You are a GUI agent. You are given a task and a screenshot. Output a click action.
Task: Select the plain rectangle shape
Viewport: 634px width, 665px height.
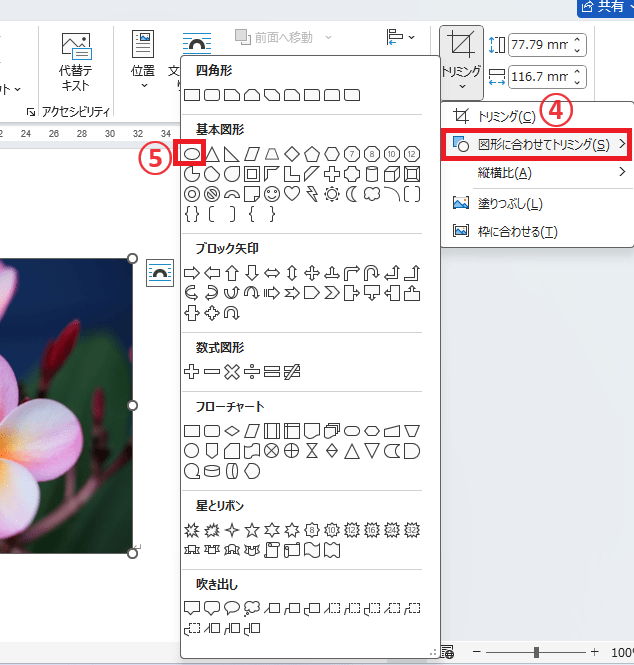point(192,95)
